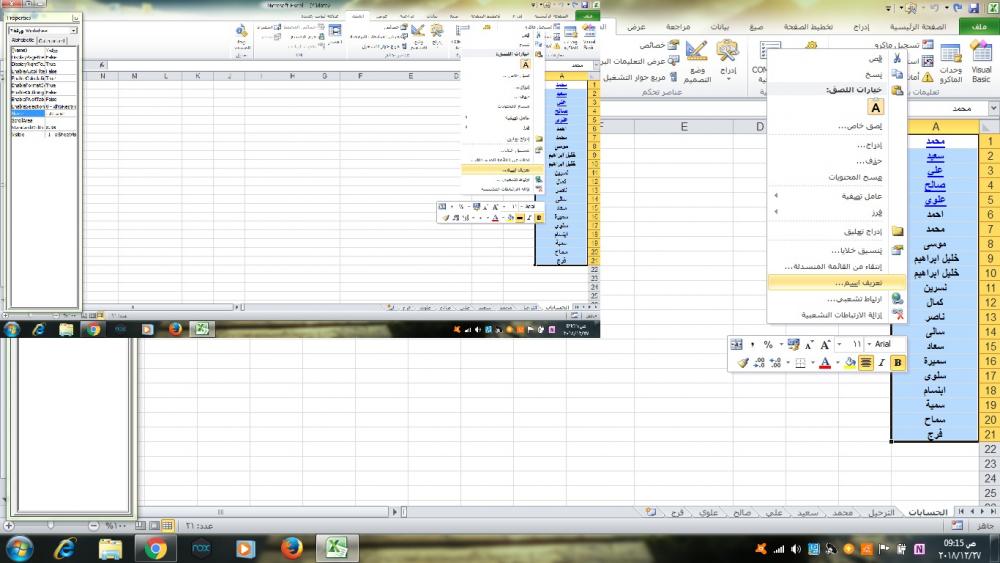
Task: Choose Cut (قص) in context menu
Action: click(836, 58)
